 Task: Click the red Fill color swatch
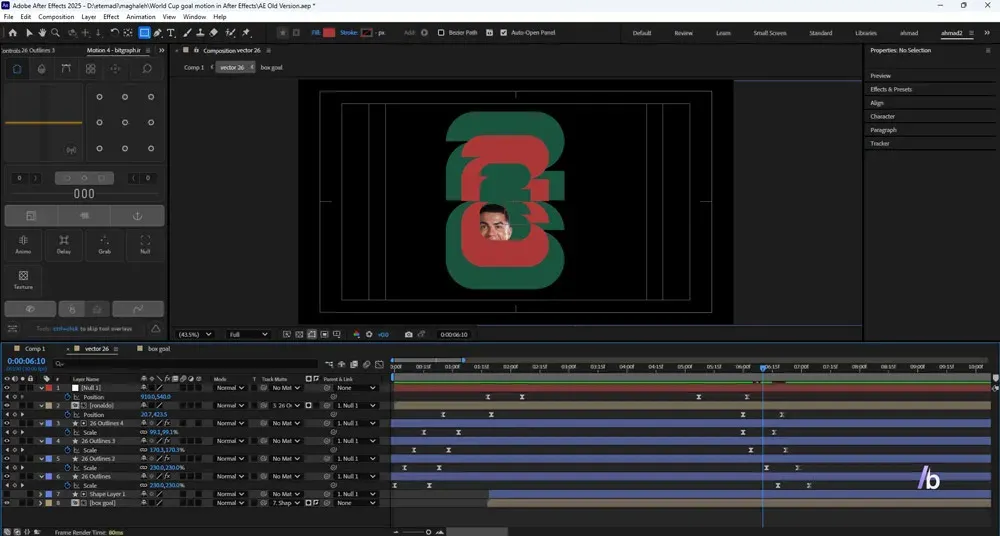point(328,33)
